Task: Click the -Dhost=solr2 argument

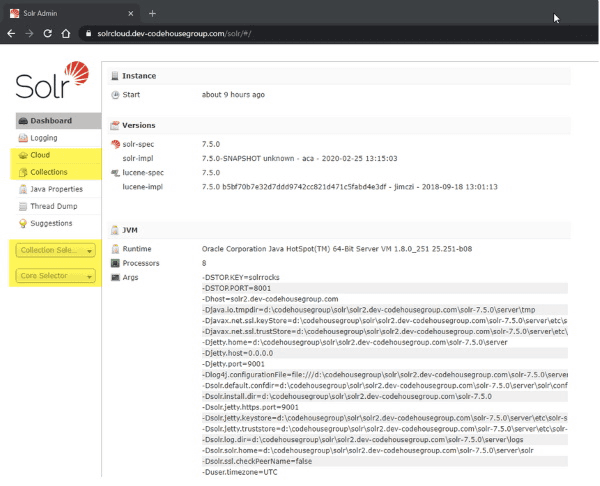Action: point(270,299)
